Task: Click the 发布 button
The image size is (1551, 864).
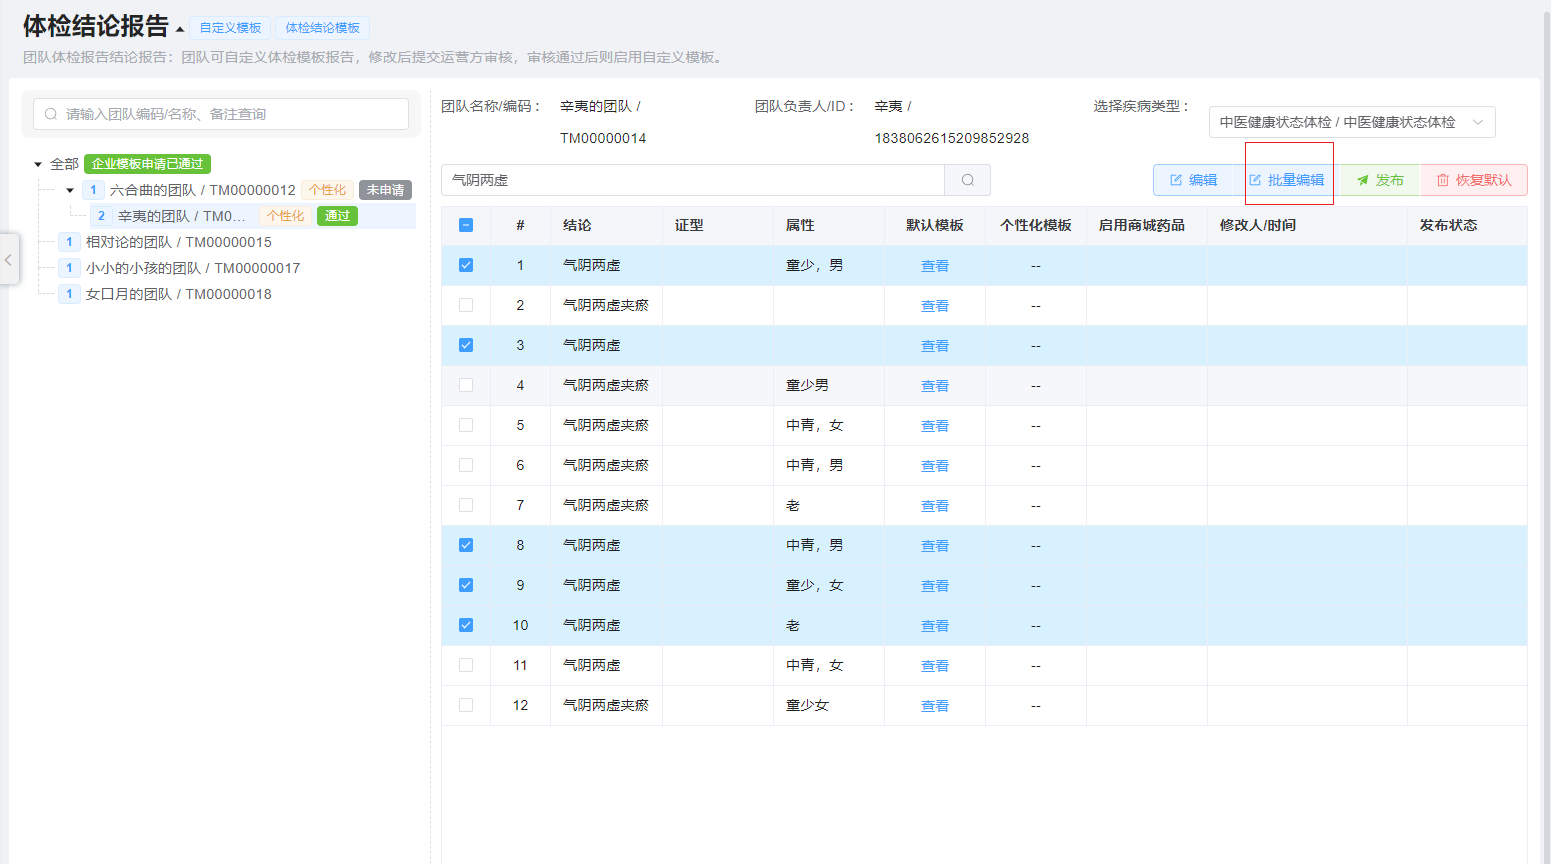Action: pos(1380,180)
